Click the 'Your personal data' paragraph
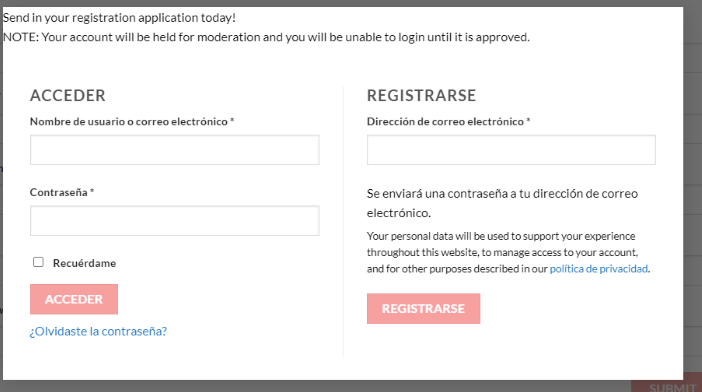 (x=508, y=252)
